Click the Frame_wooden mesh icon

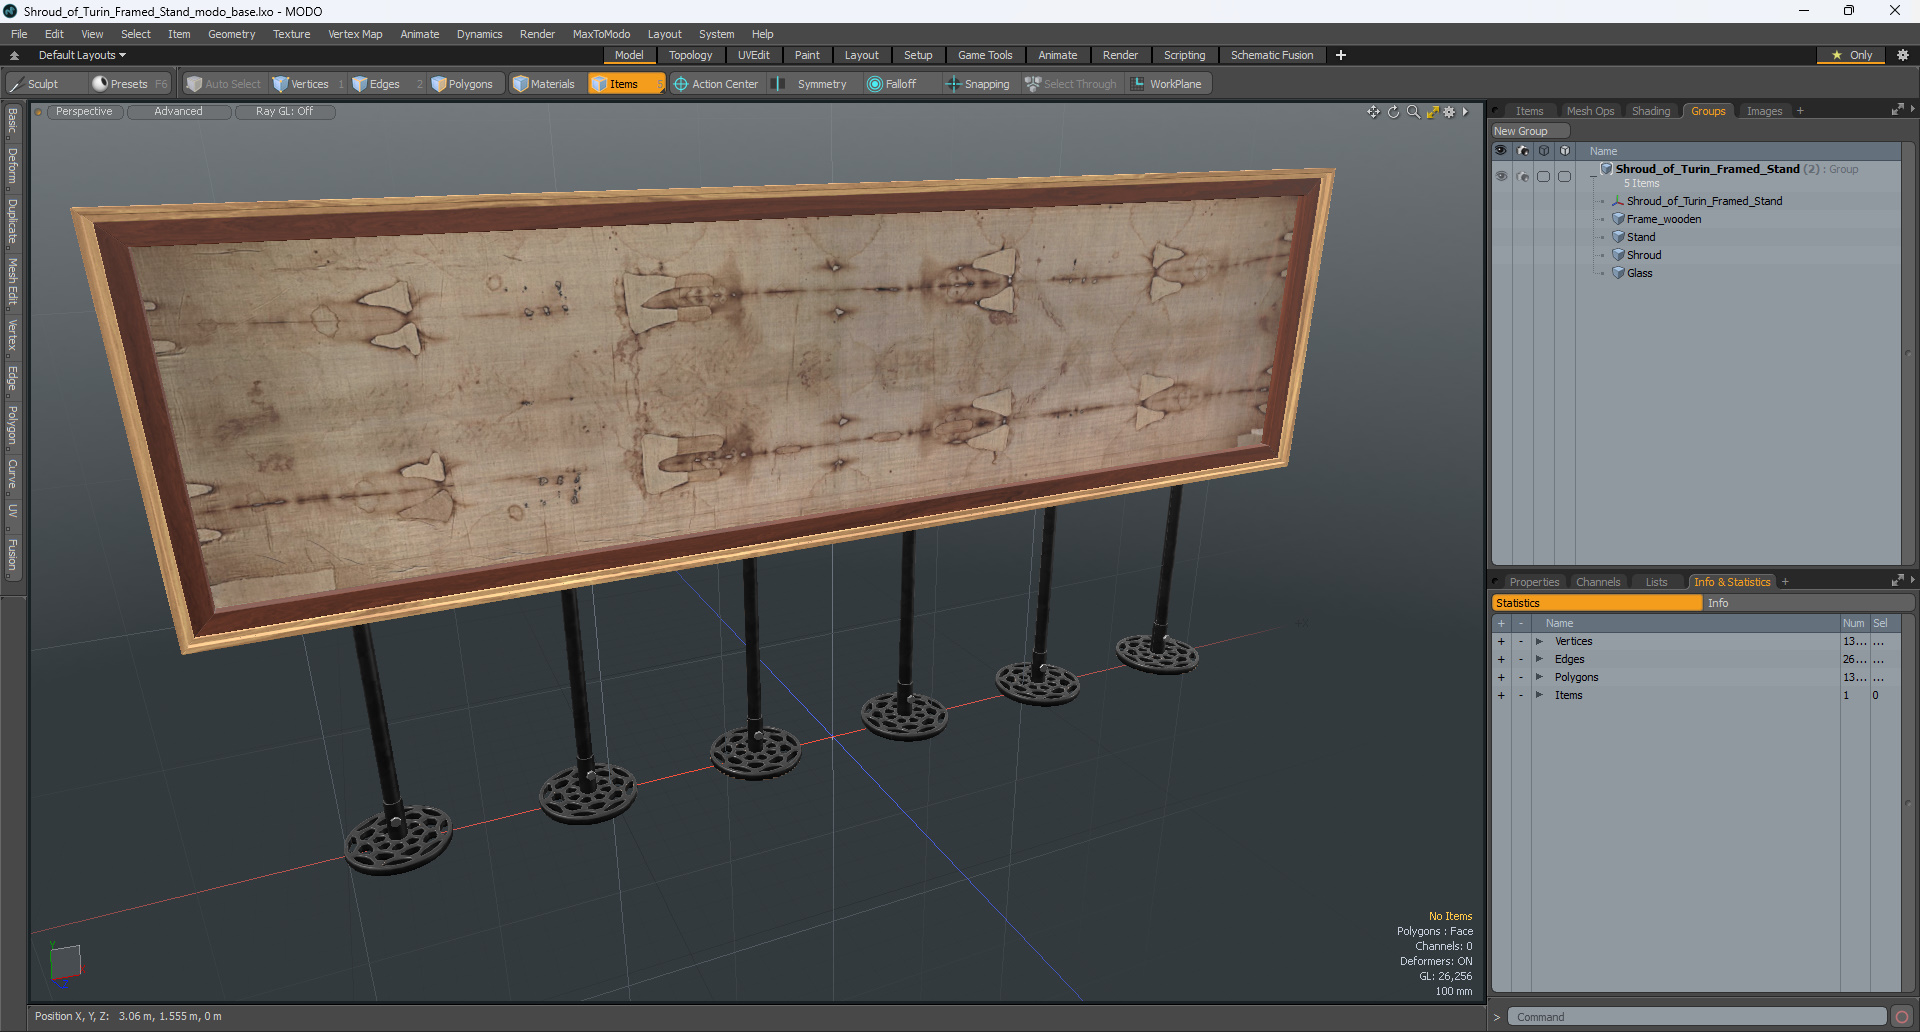pos(1618,219)
